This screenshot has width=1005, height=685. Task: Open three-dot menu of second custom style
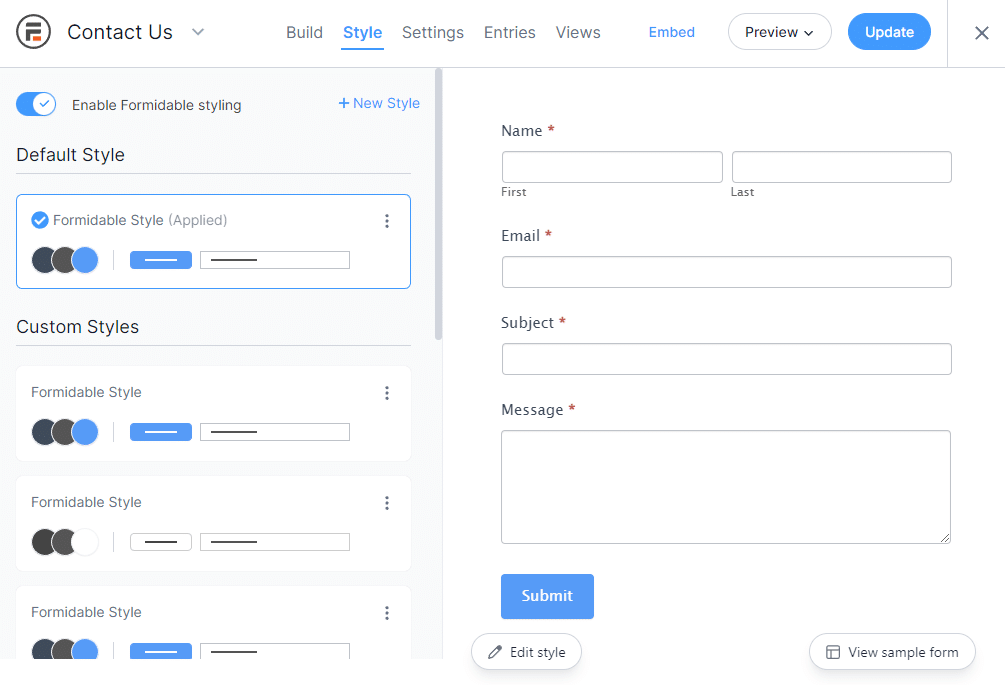pos(386,503)
